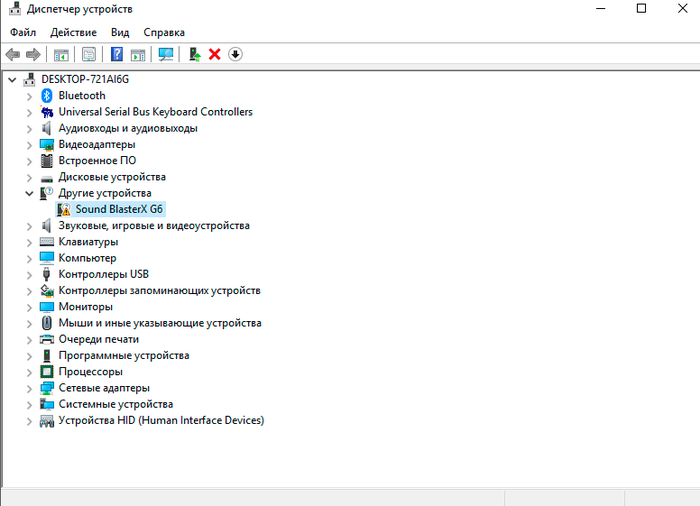Expand the Системные устройства category
This screenshot has height=506, width=700.
click(x=29, y=405)
